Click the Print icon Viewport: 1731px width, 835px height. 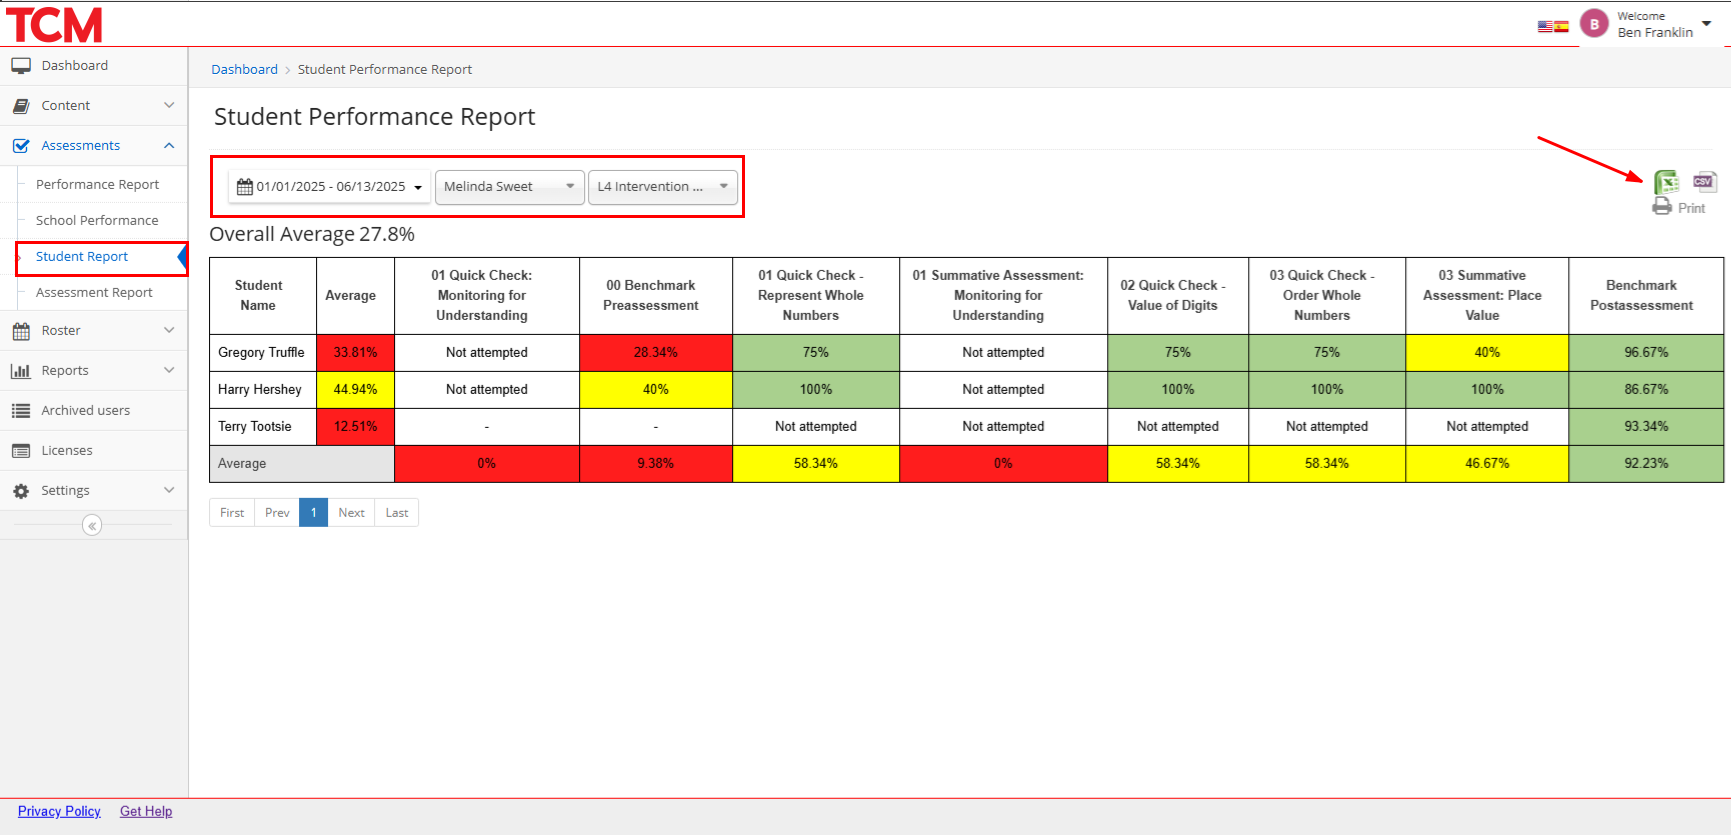click(x=1679, y=207)
